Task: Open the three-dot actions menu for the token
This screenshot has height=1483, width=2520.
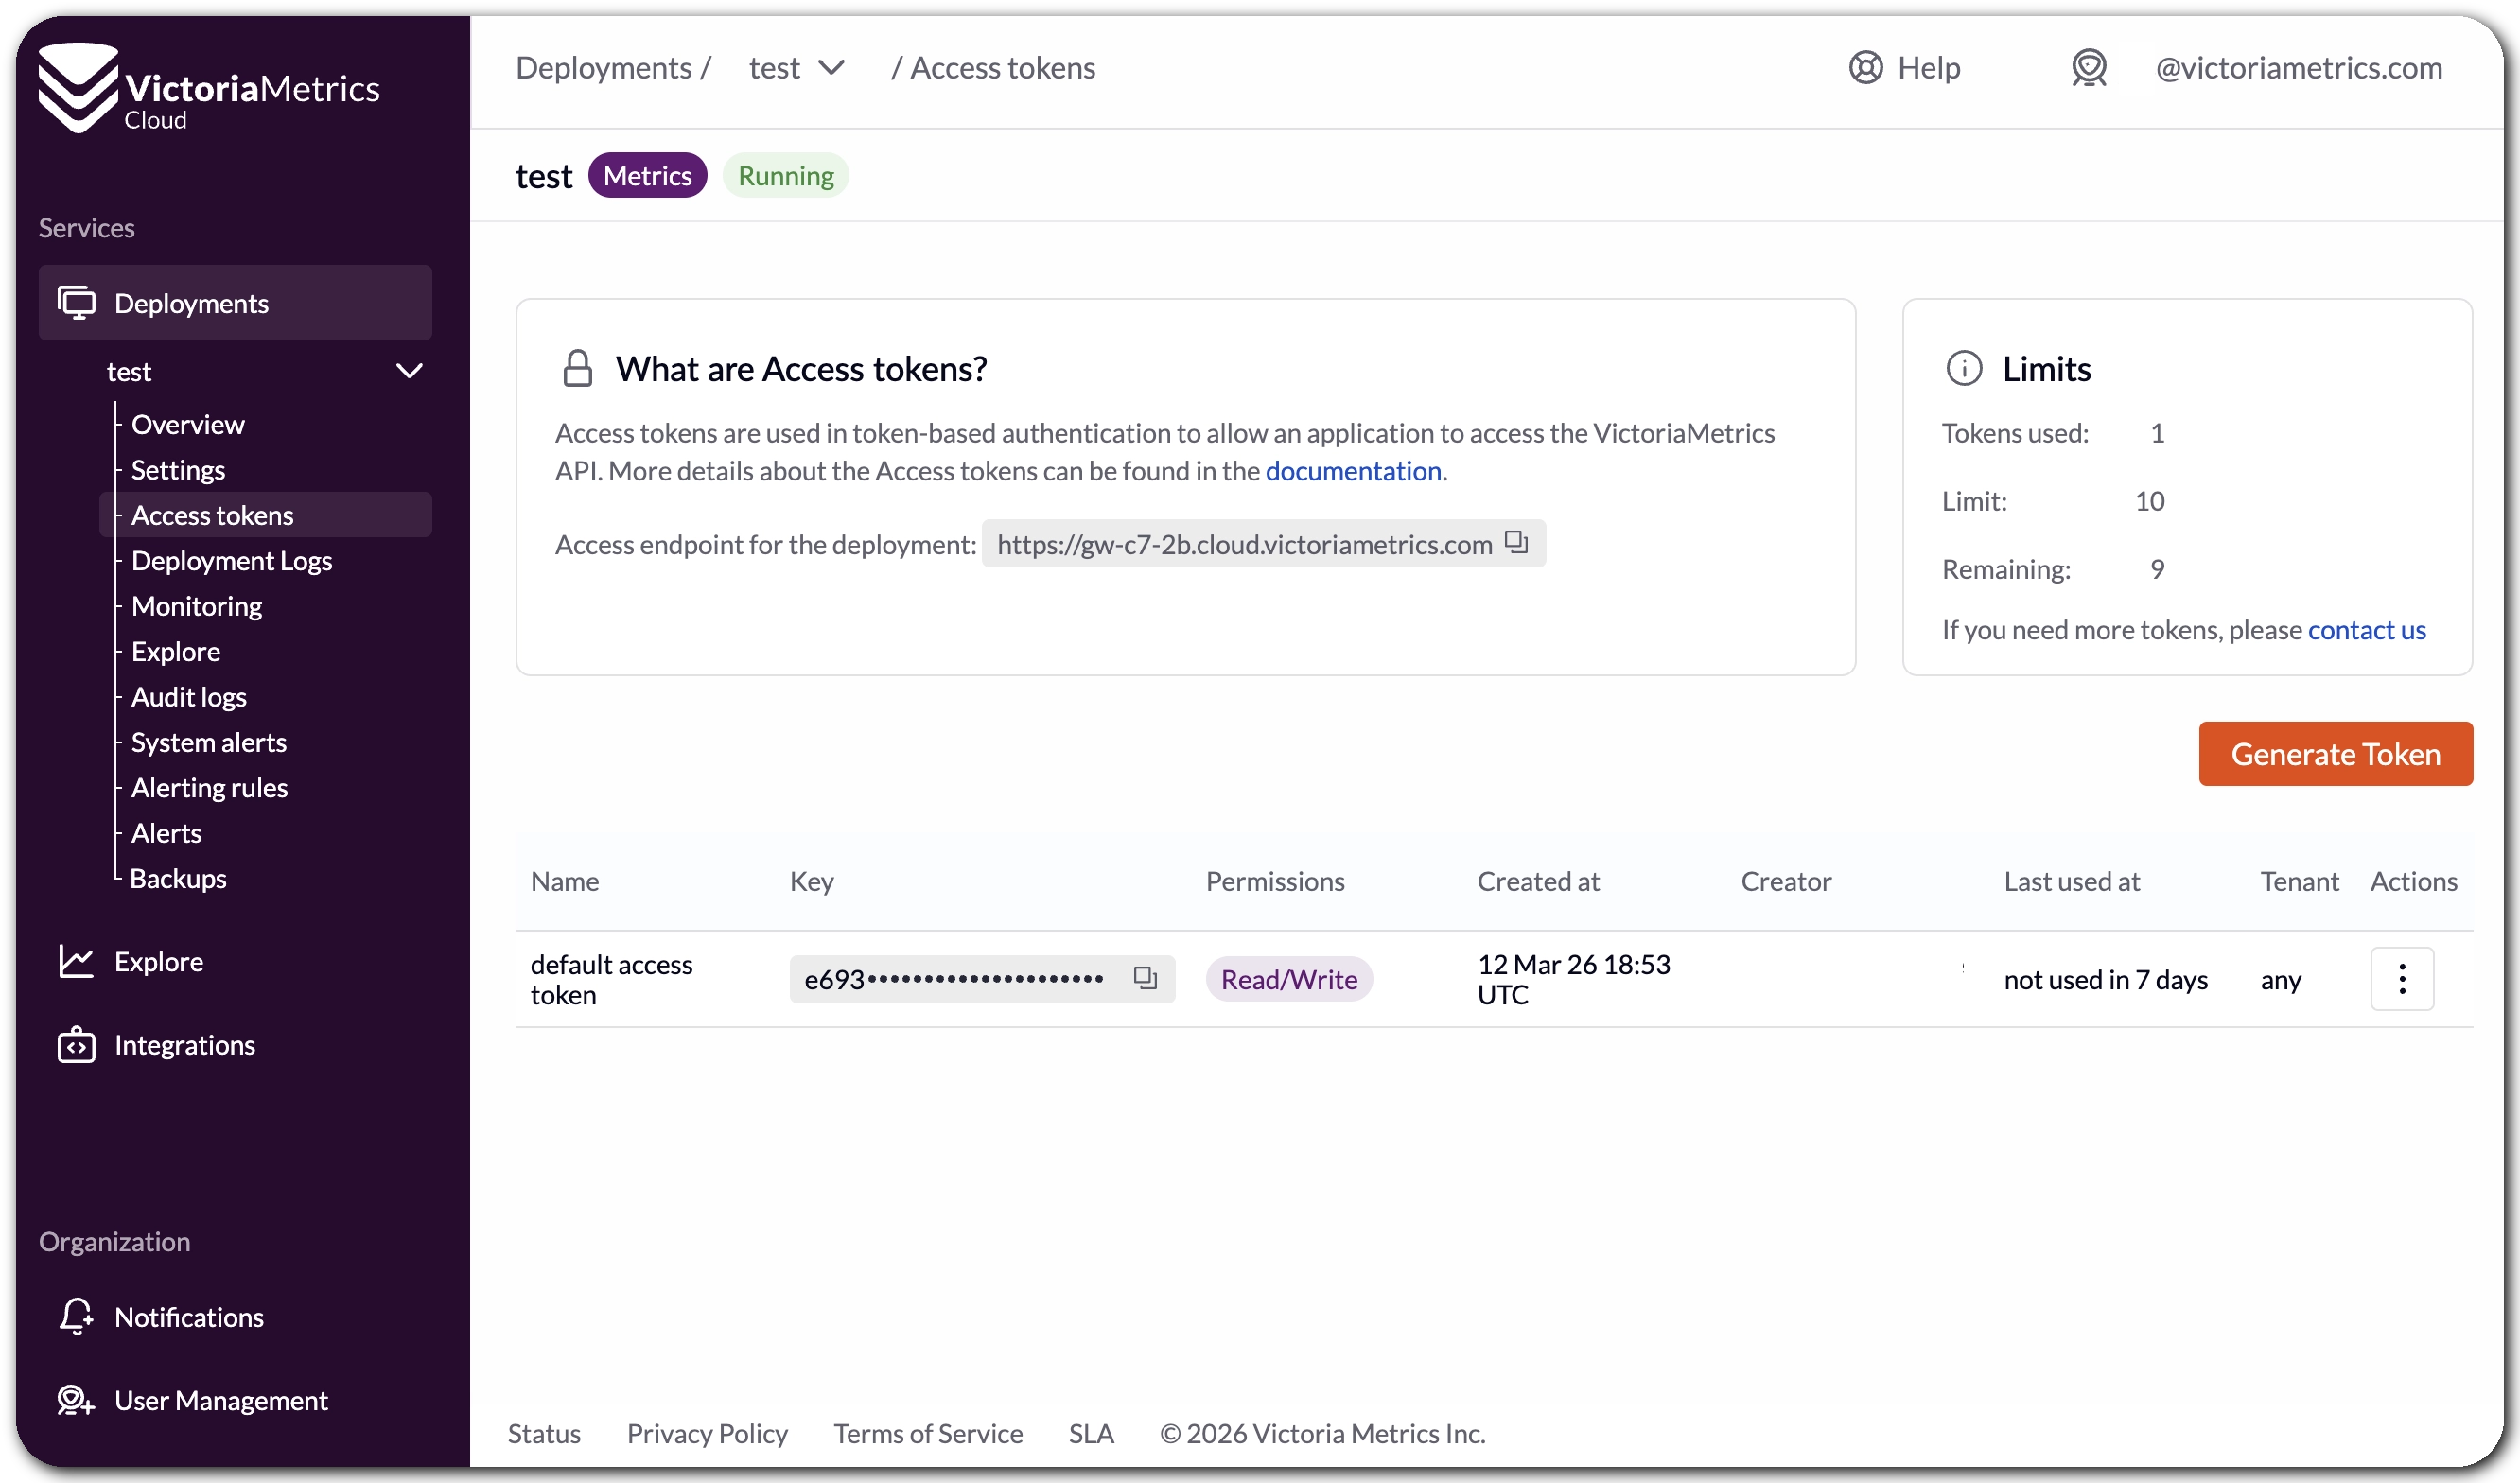Action: [x=2401, y=978]
